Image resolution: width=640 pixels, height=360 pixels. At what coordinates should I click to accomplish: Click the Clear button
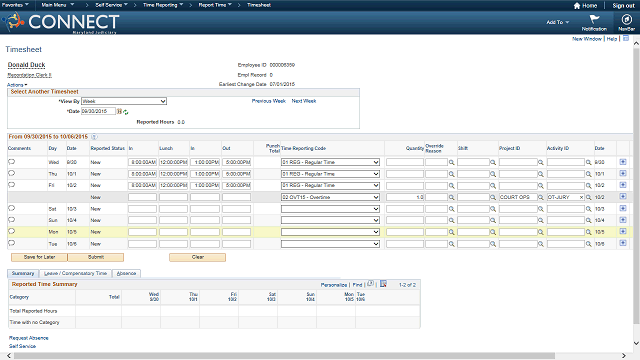[x=198, y=257]
